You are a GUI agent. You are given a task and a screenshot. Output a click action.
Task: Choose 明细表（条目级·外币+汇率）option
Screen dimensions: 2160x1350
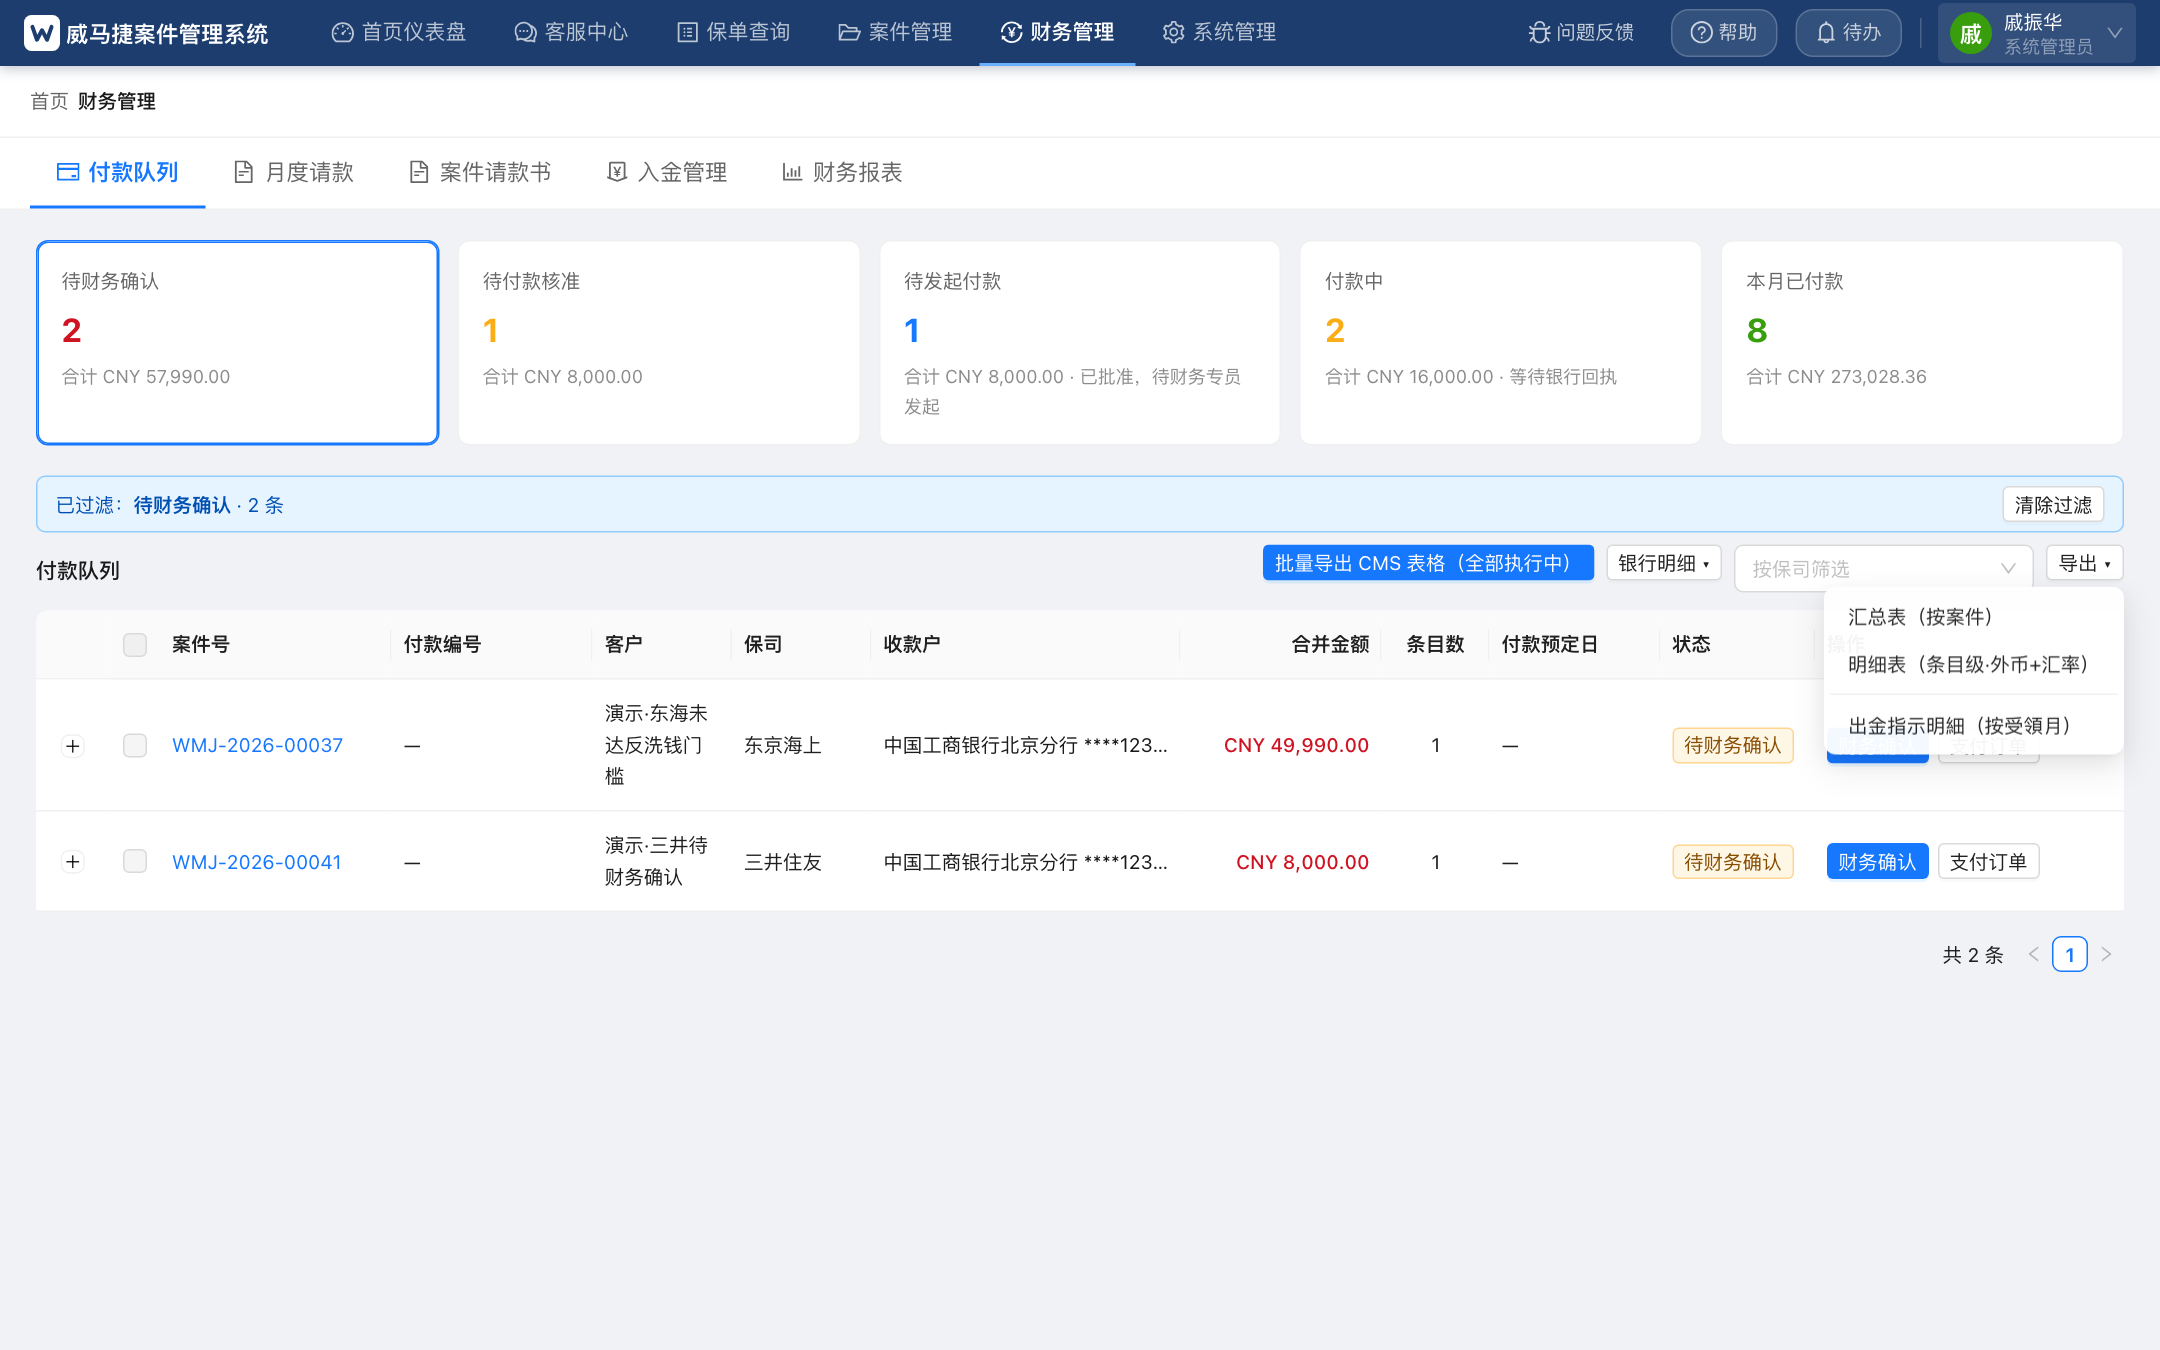tap(1974, 665)
